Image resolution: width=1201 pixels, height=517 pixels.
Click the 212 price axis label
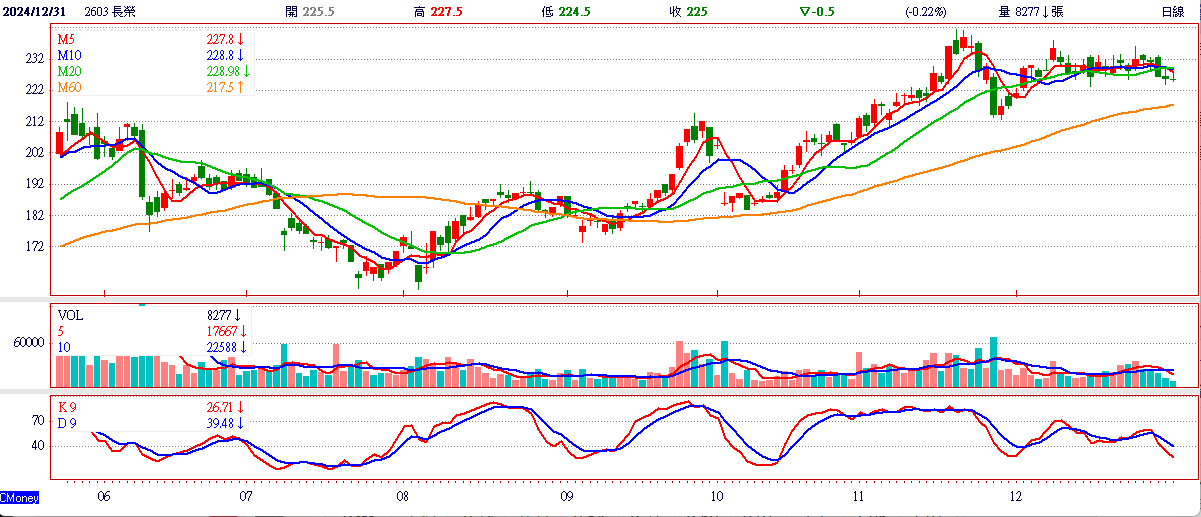tap(34, 121)
